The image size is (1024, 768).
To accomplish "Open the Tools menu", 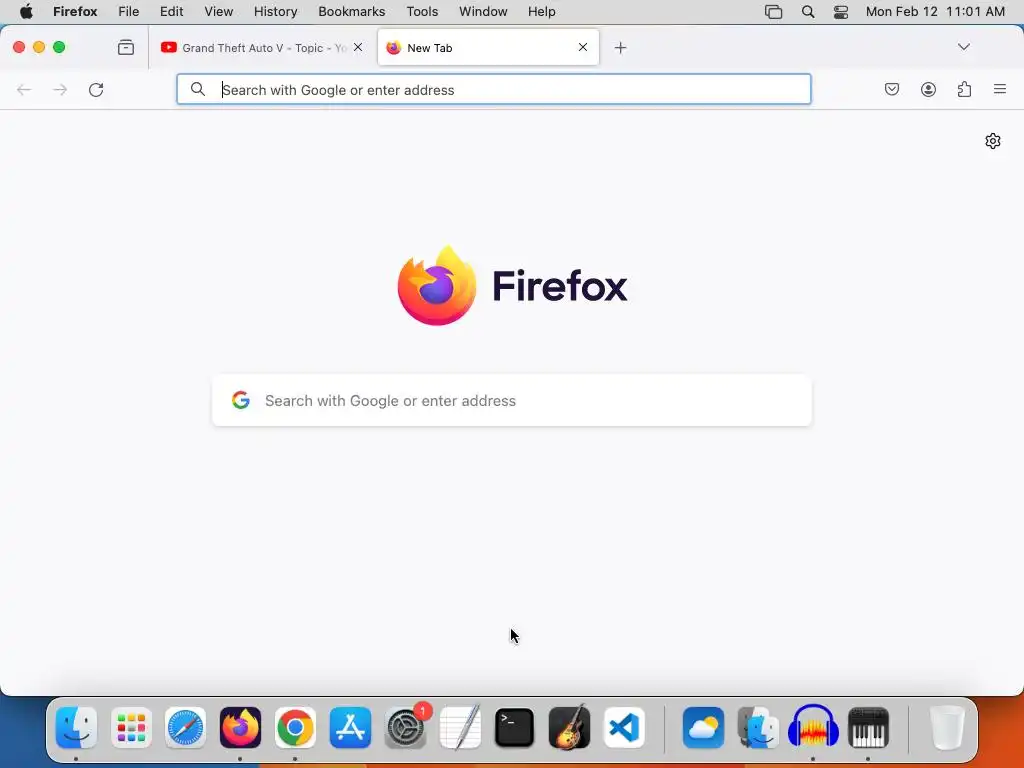I will 422,12.
